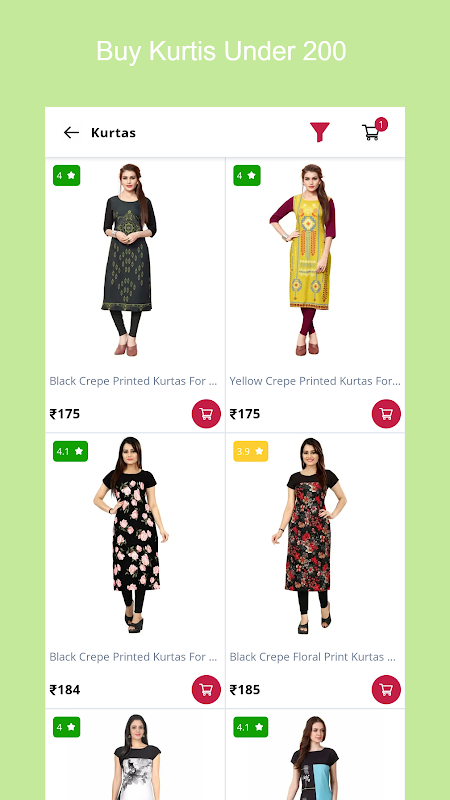Open the shopping cart with badge
The height and width of the screenshot is (800, 450).
pos(374,130)
